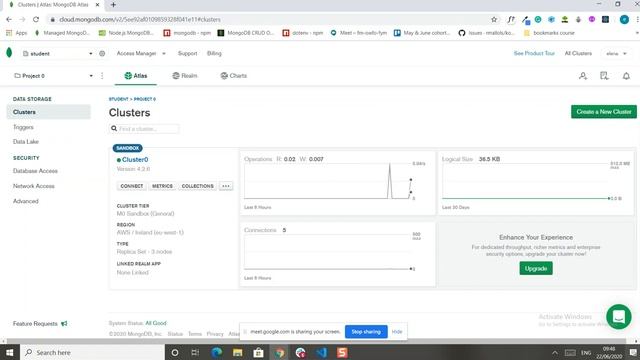The image size is (640, 360).
Task: Switch to the Atlas tab
Action: [x=136, y=76]
